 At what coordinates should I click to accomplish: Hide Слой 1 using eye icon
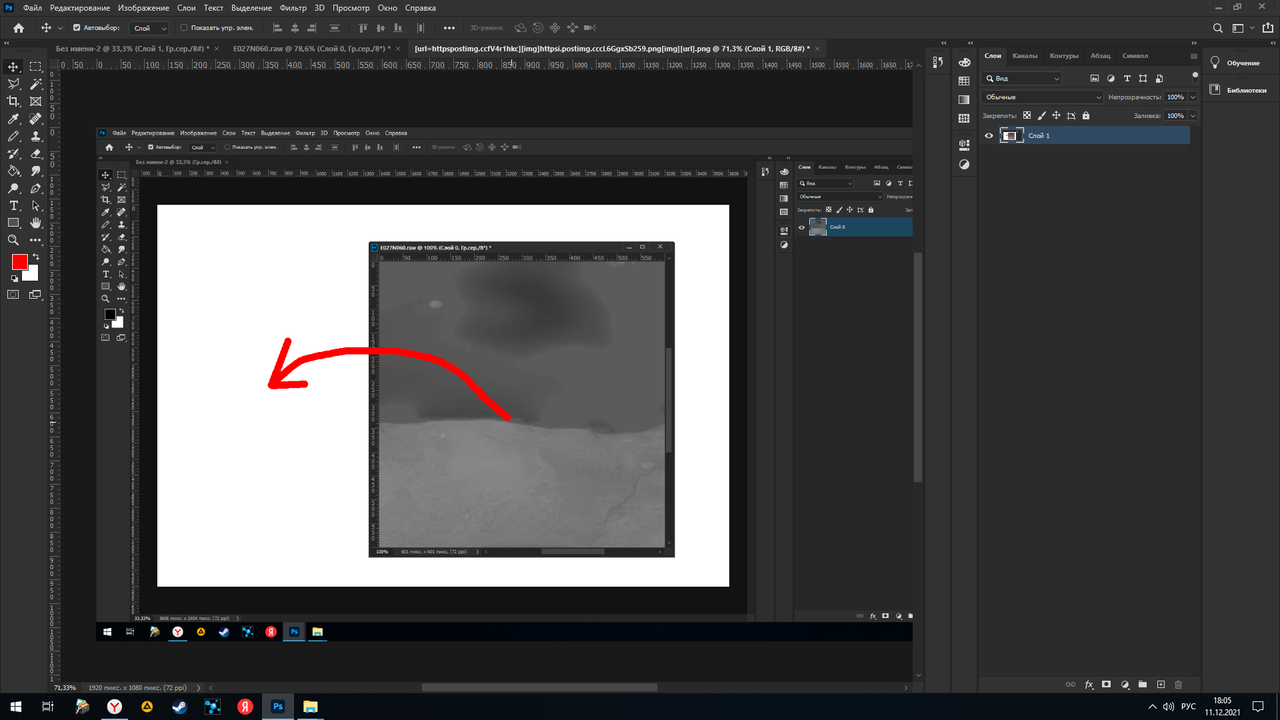point(989,136)
